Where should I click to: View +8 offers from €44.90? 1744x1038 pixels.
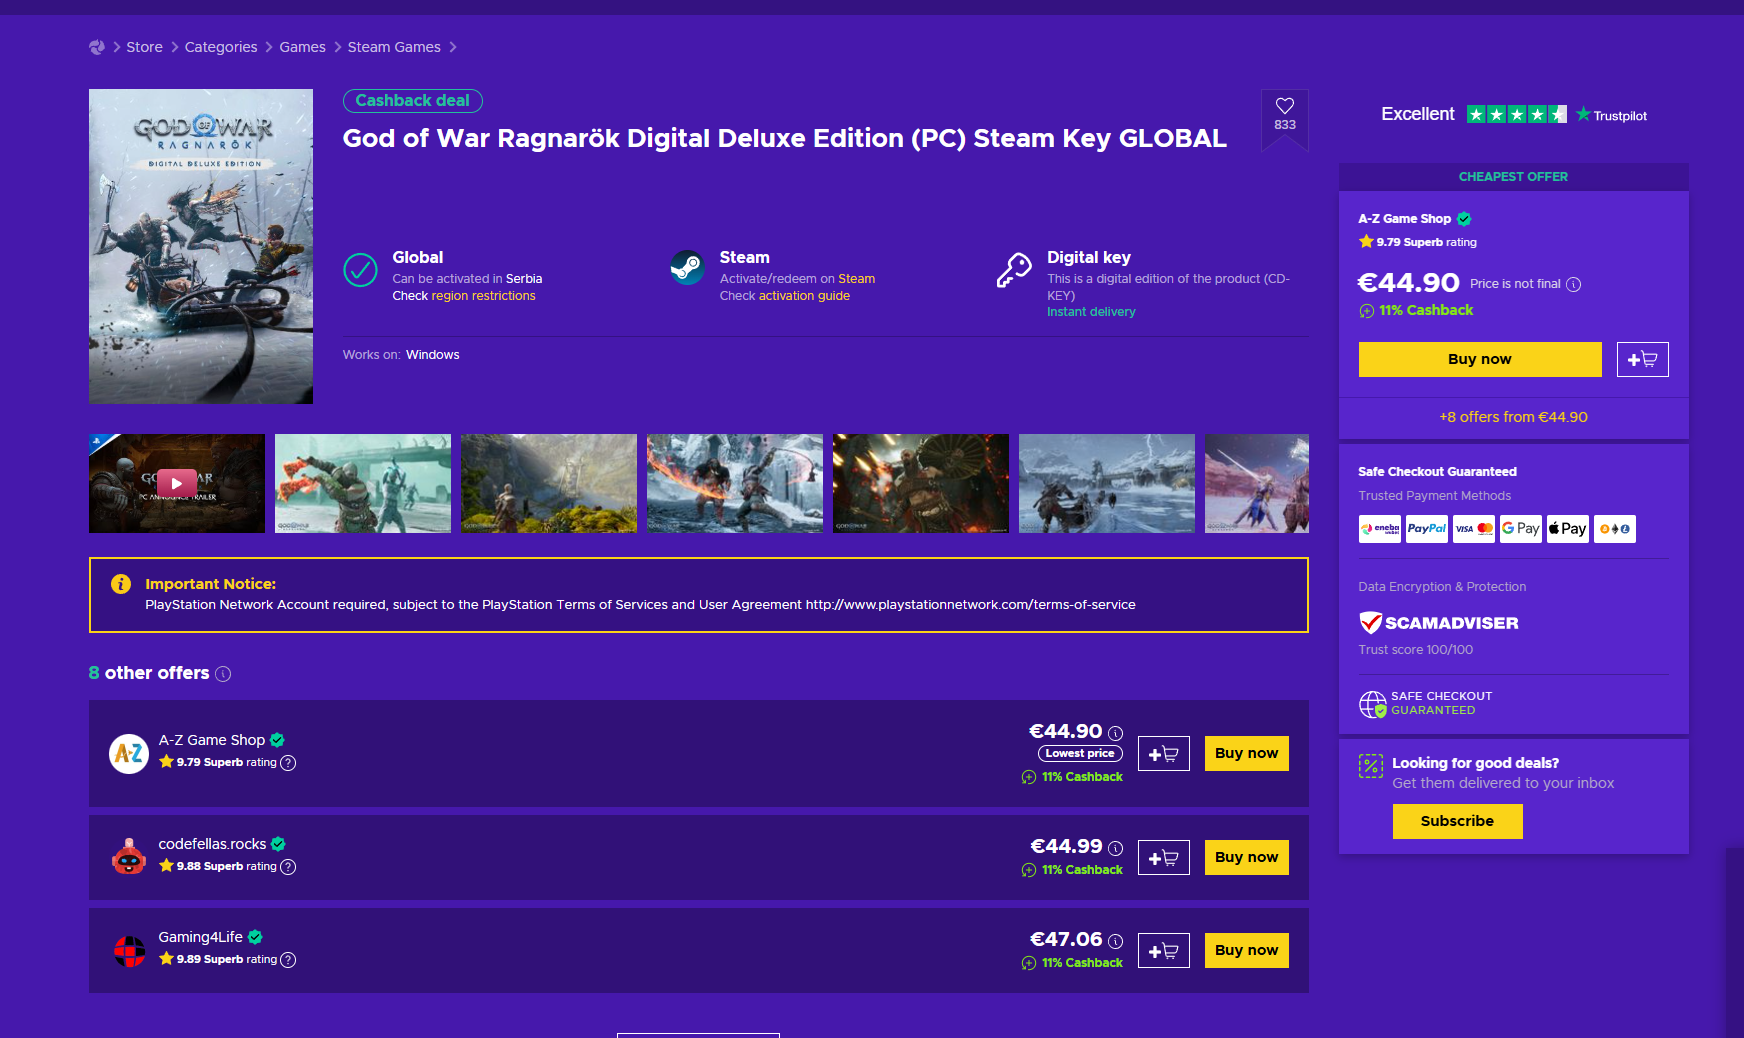coord(1513,417)
